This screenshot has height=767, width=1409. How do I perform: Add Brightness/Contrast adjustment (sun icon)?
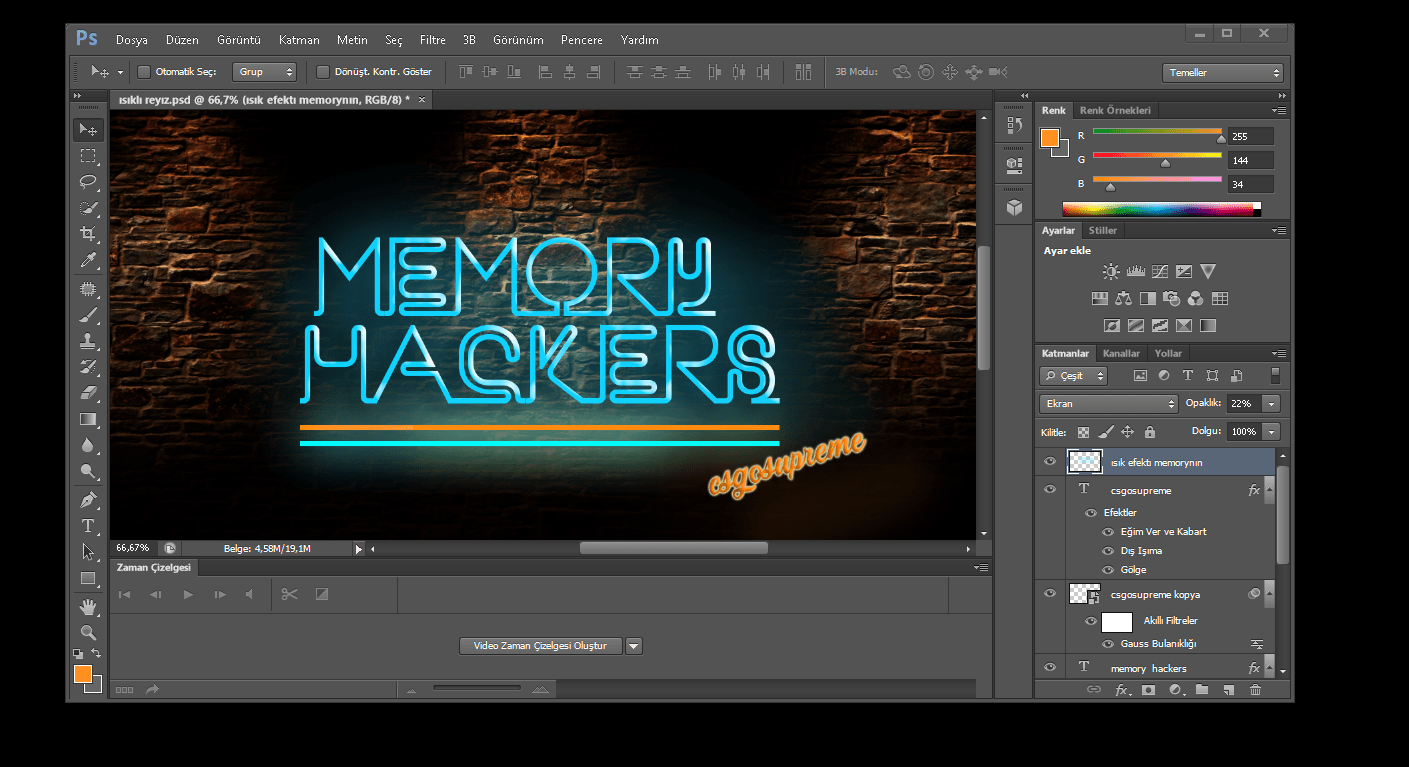(1111, 271)
